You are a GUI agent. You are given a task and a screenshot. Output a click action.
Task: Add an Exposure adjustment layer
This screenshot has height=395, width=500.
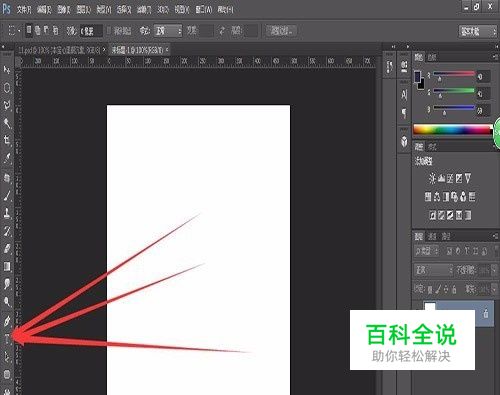pos(459,178)
